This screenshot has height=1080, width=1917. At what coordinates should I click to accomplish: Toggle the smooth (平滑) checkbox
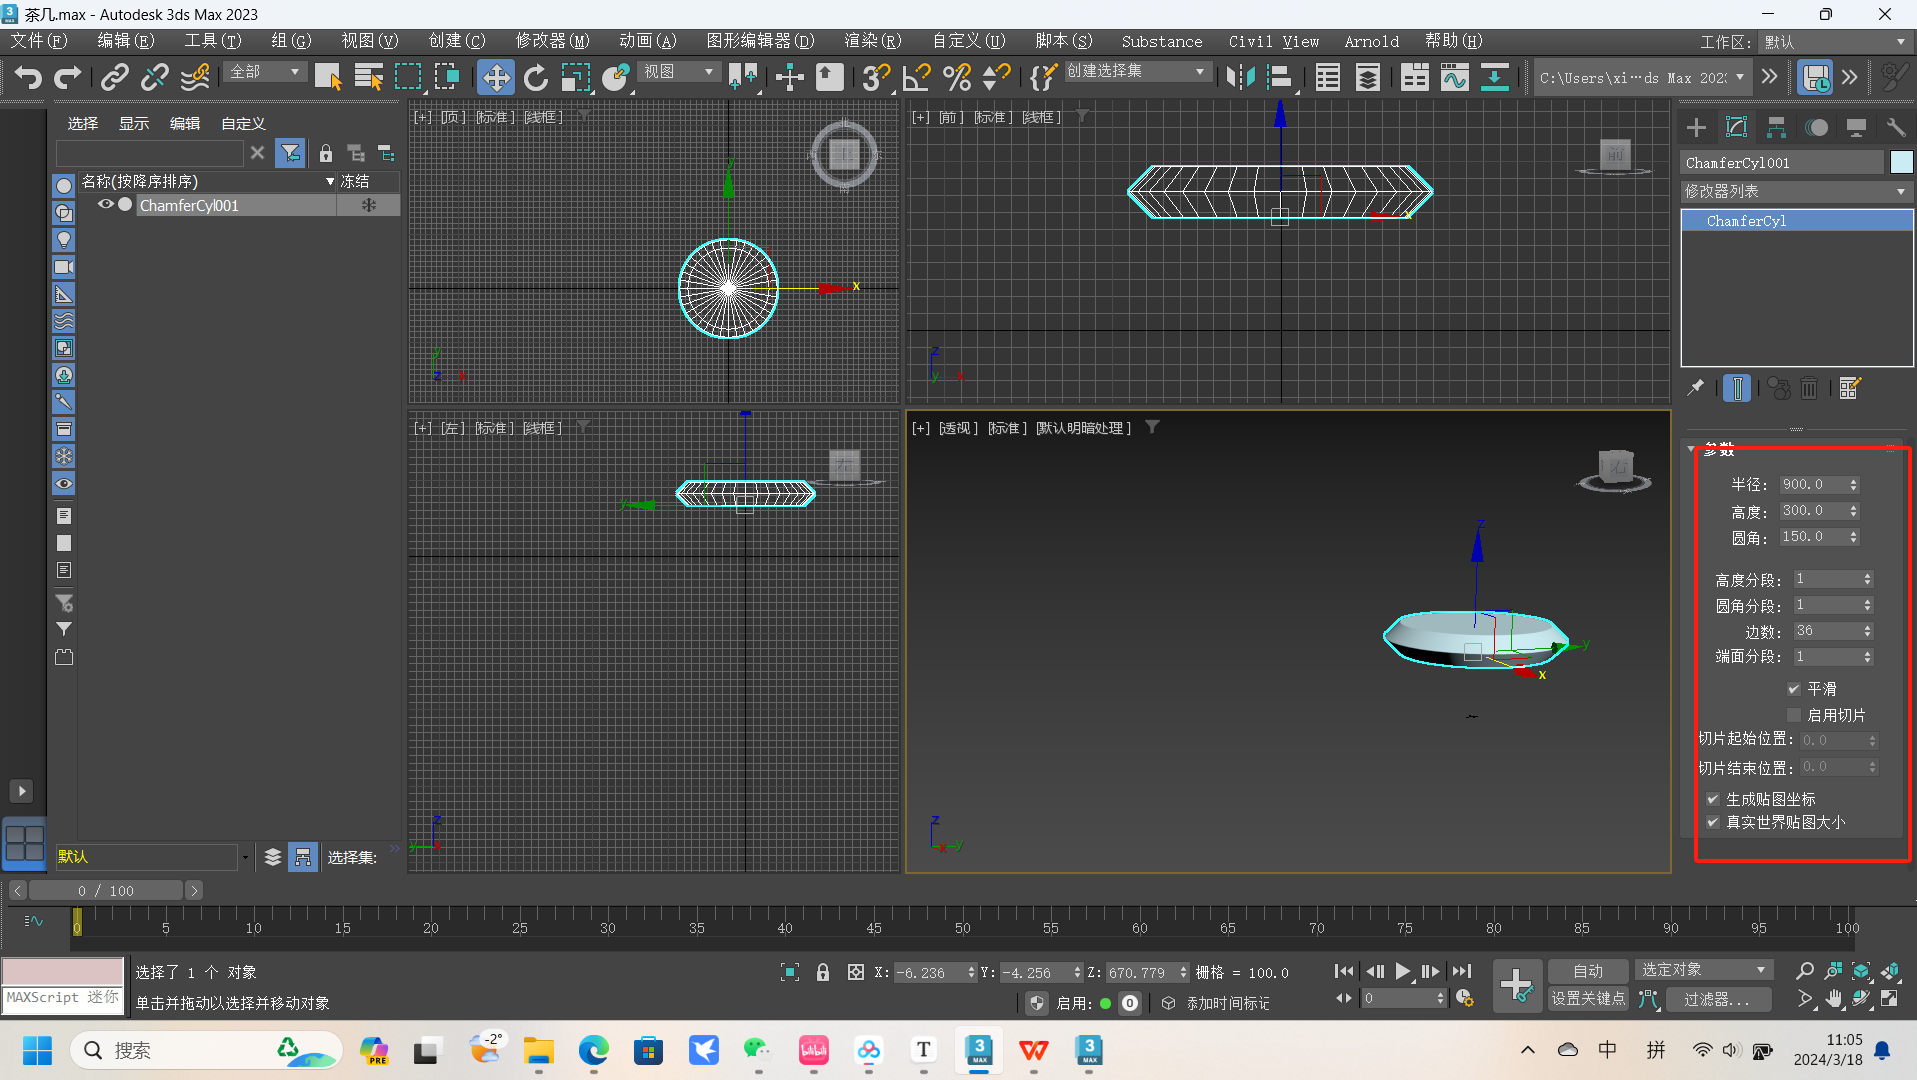[1794, 689]
